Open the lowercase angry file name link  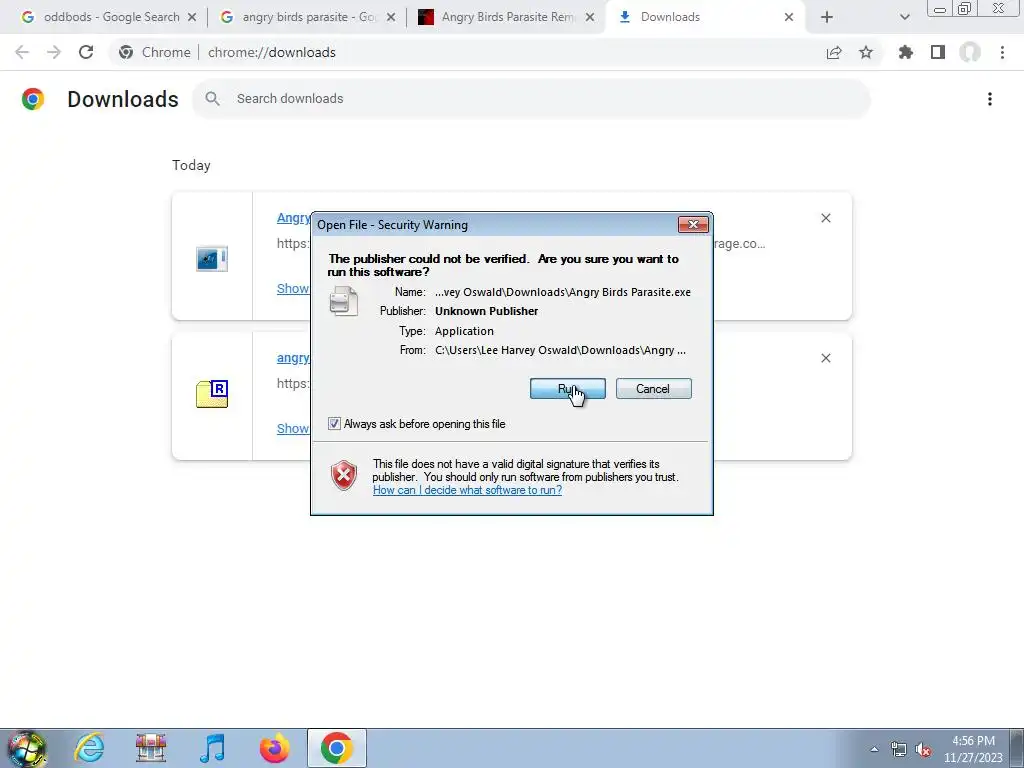point(293,358)
